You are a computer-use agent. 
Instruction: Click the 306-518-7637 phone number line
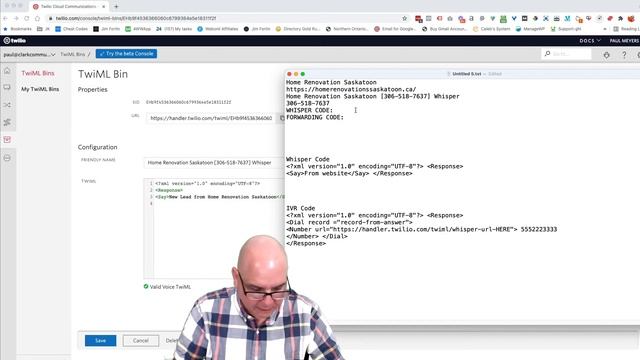coord(308,103)
